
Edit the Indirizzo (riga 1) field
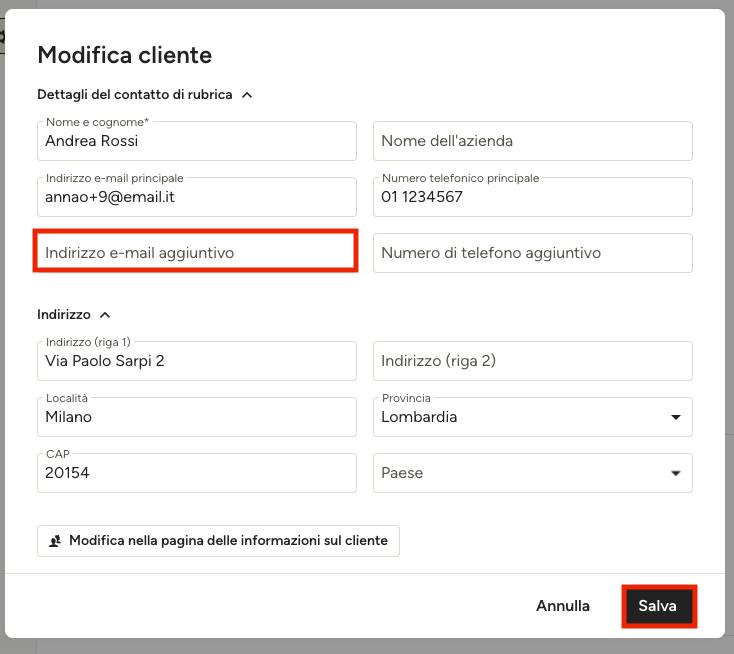197,361
